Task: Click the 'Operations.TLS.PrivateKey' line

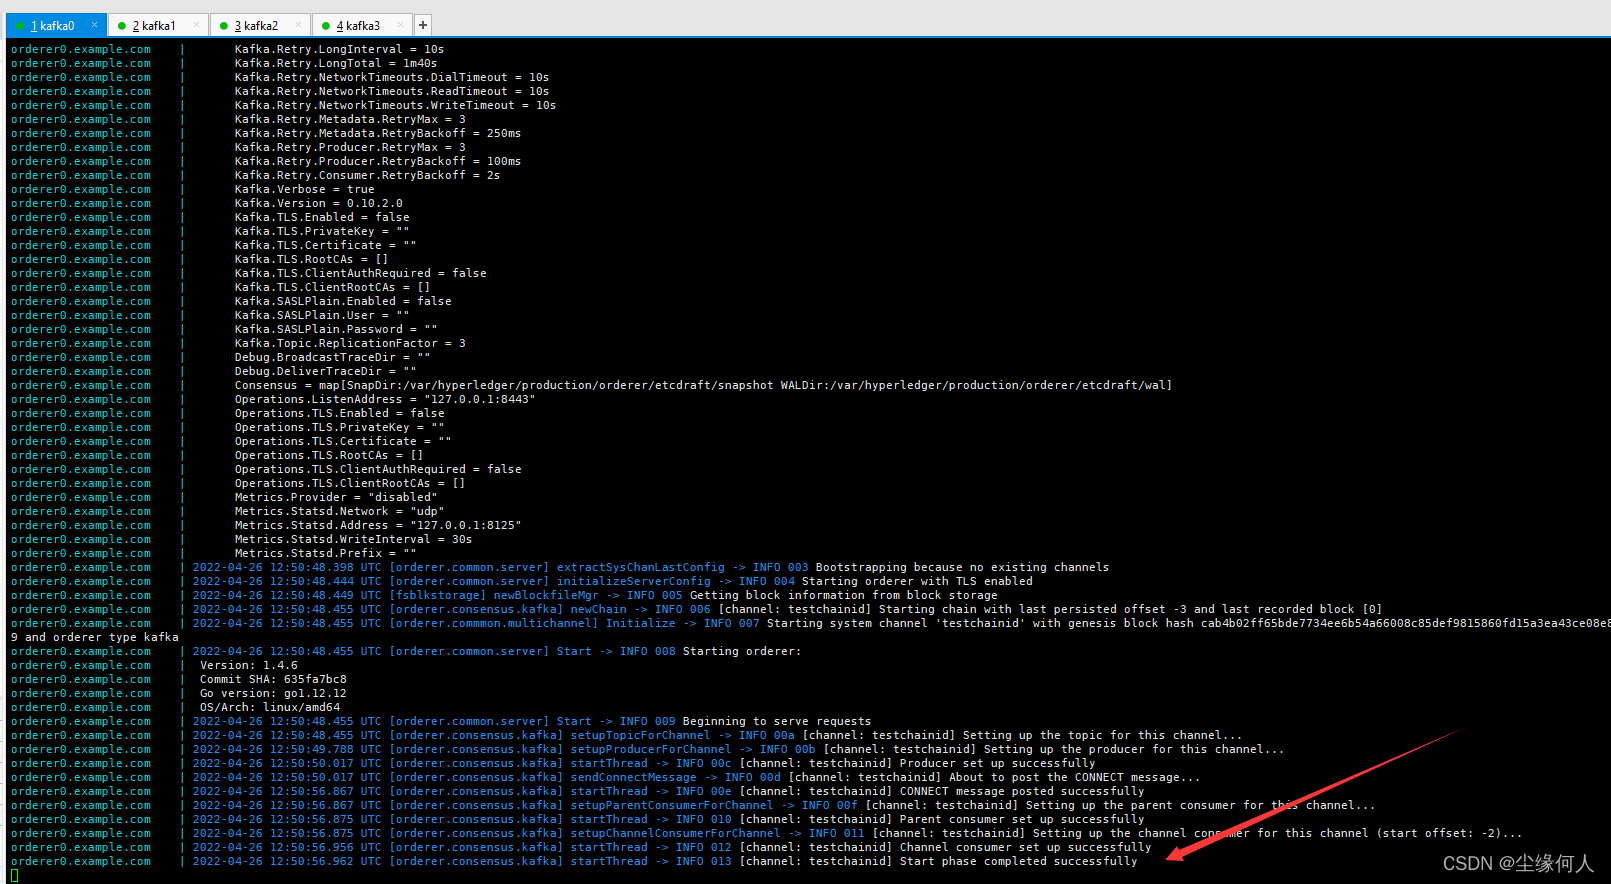Action: pyautogui.click(x=340, y=427)
